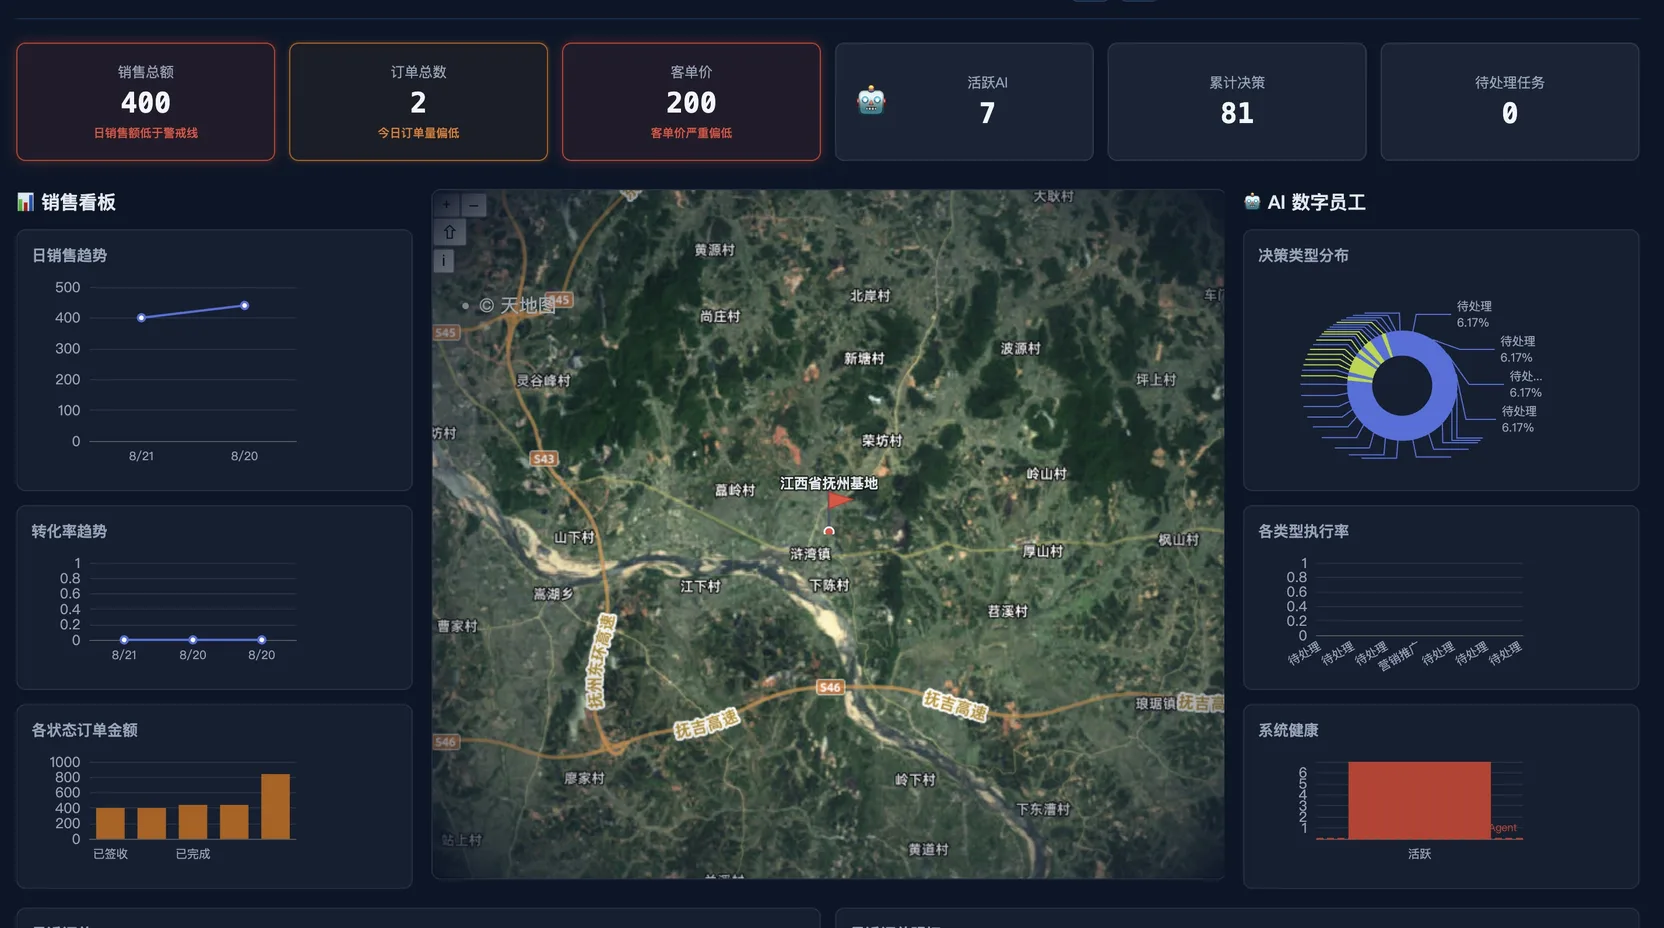Screen dimensions: 1664x928
Task: Click the 浒湾镇 label on the map
Action: [810, 553]
